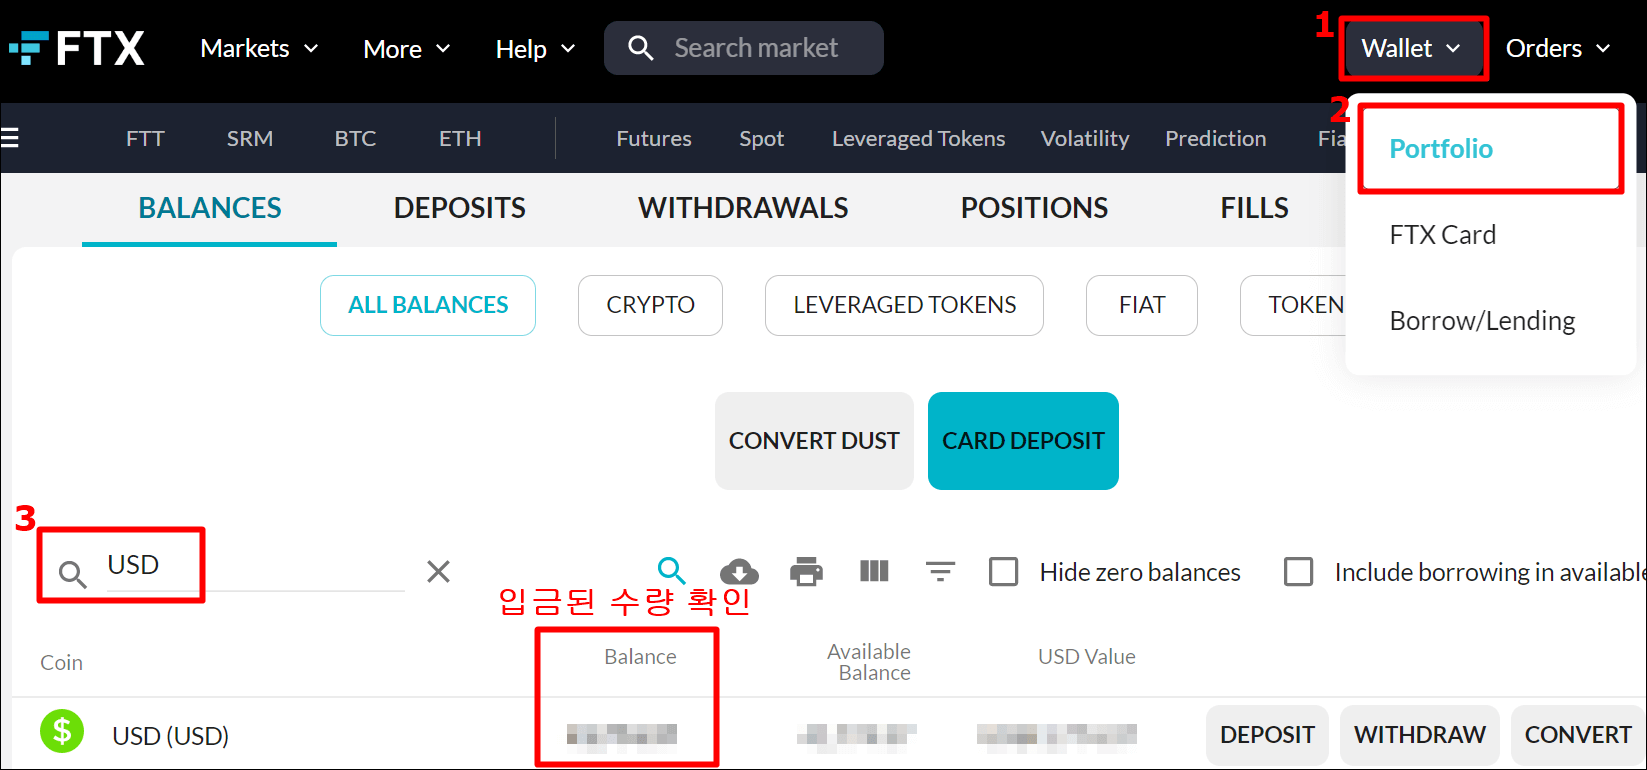The image size is (1647, 770).
Task: Open Prediction category
Action: [x=1216, y=138]
